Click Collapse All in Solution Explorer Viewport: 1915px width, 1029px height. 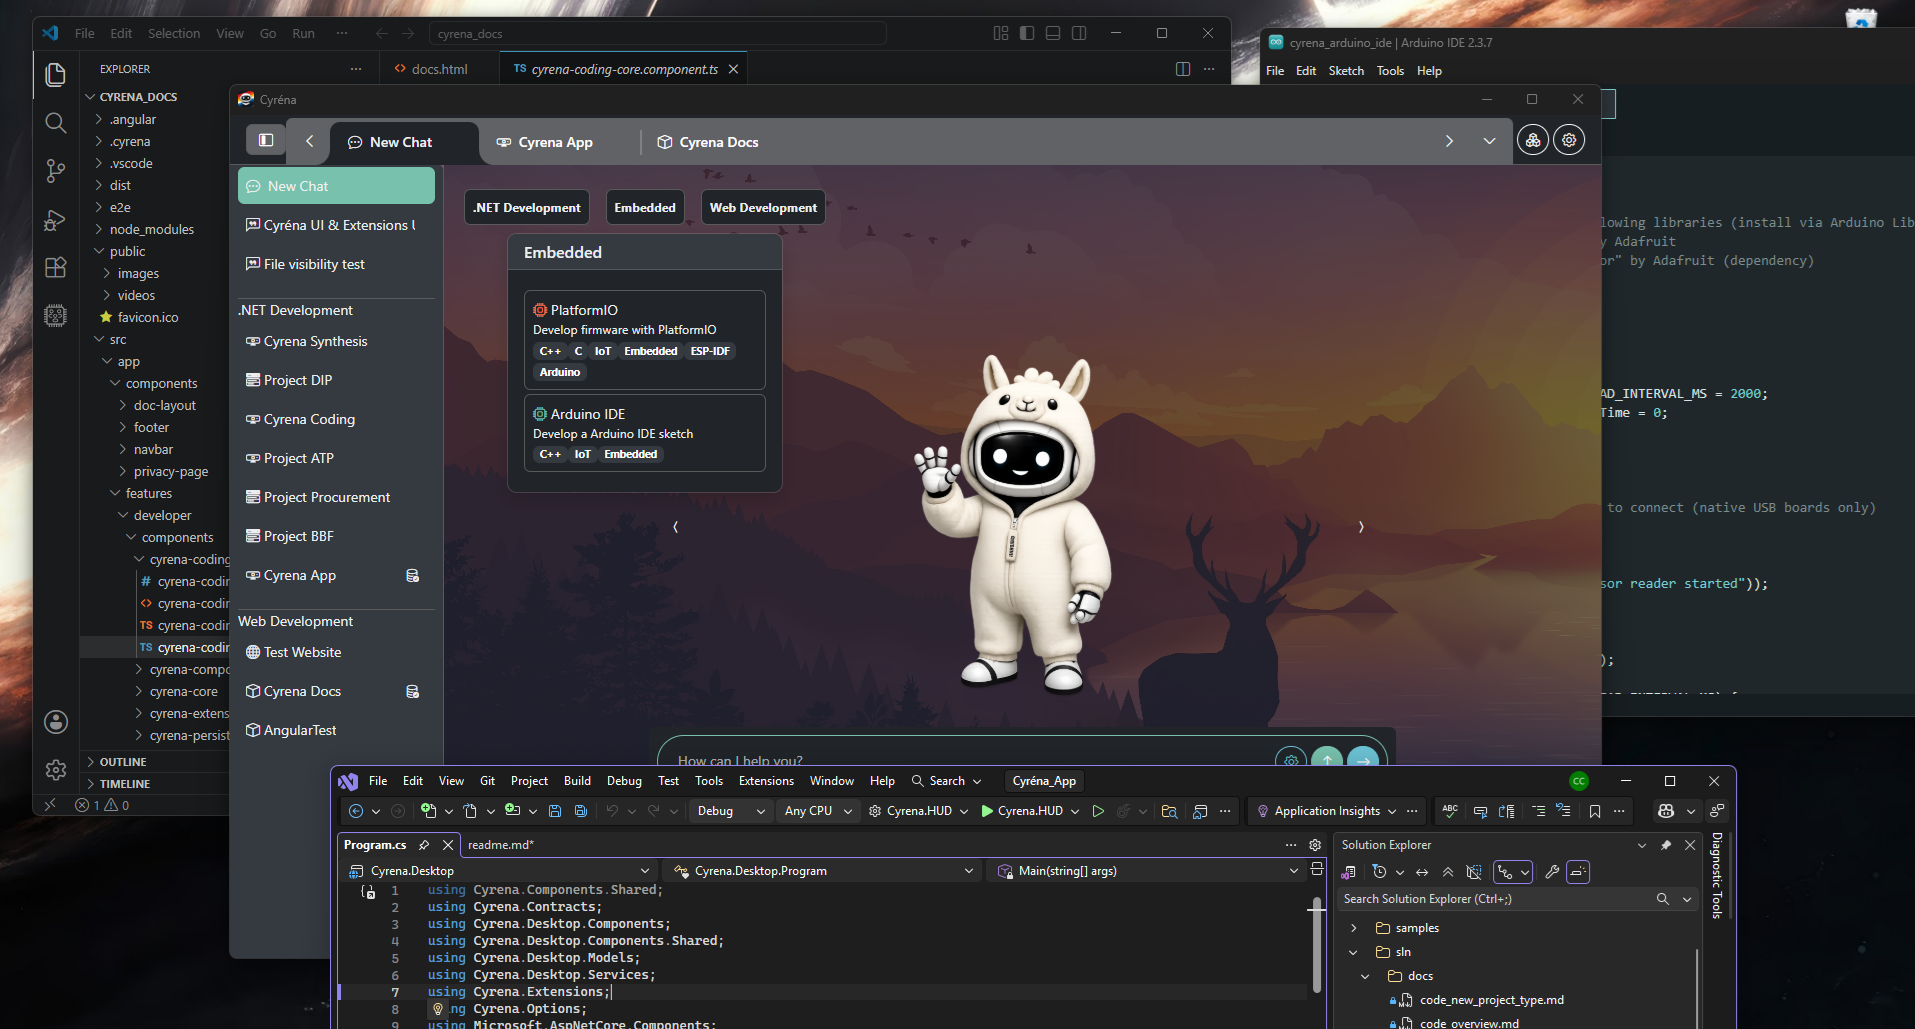pos(1448,872)
